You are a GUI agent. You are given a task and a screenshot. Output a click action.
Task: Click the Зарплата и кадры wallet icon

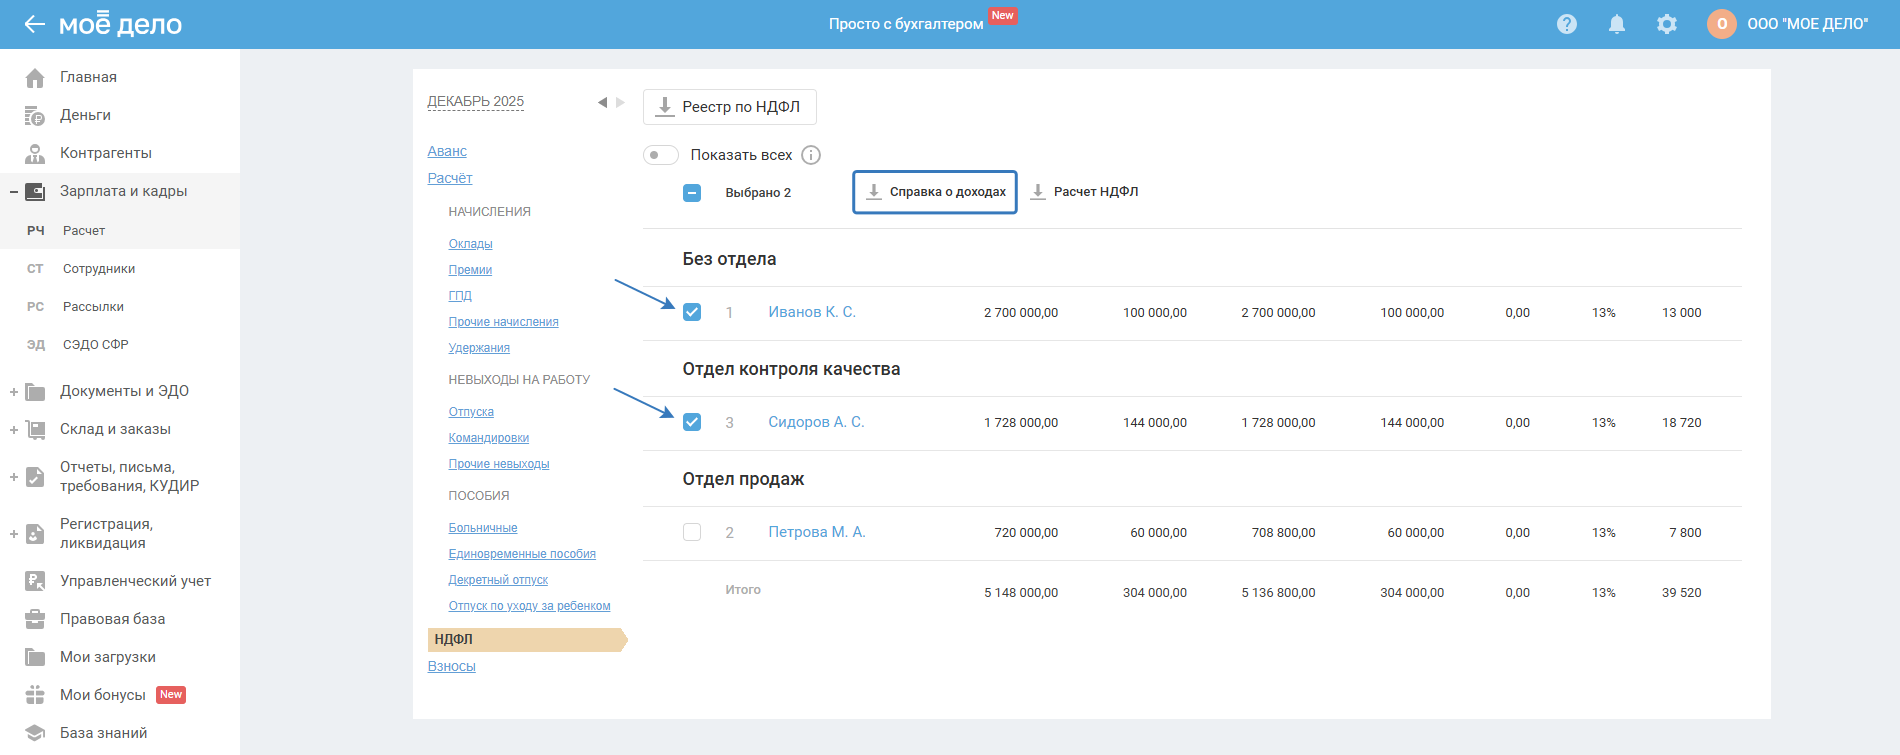[35, 191]
